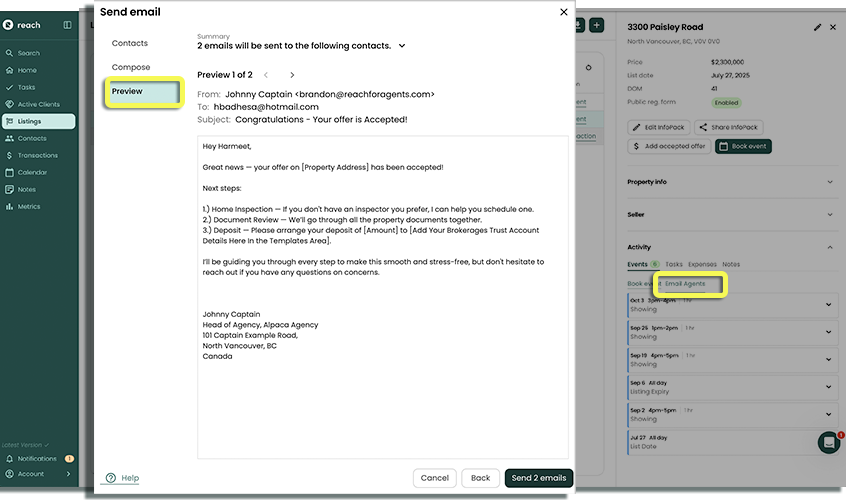Image resolution: width=846 pixels, height=500 pixels.
Task: Click the Email Agents link
Action: 685,284
